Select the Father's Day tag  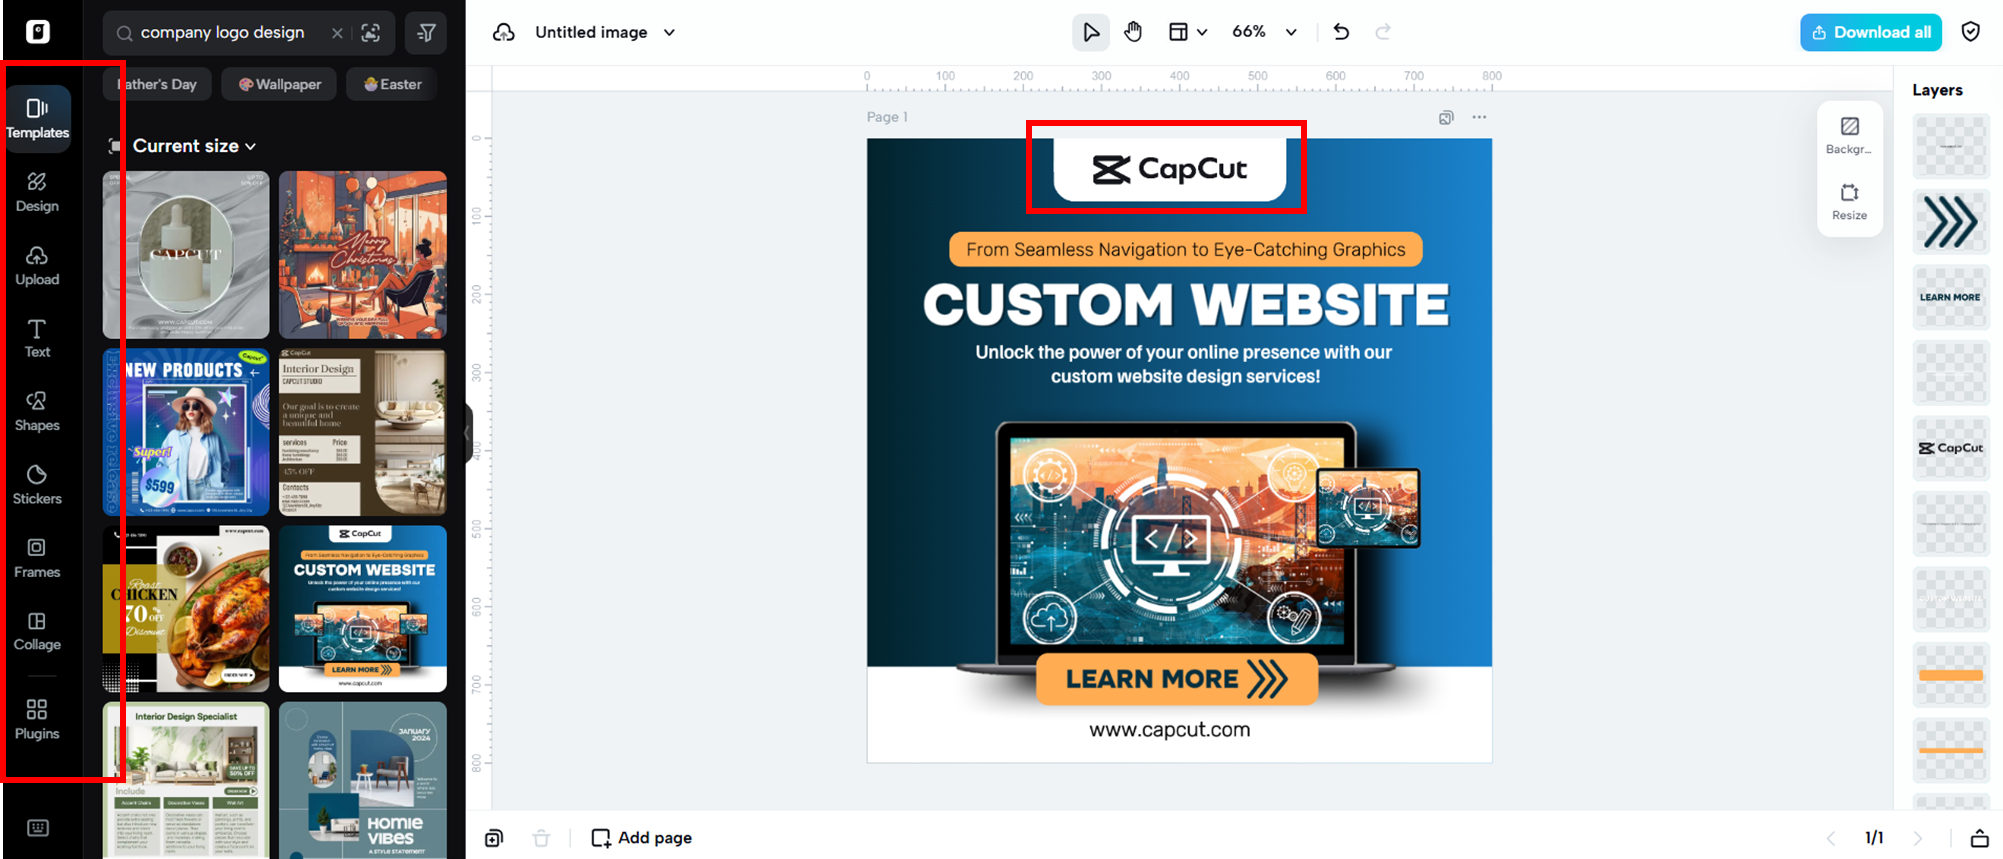tap(158, 84)
